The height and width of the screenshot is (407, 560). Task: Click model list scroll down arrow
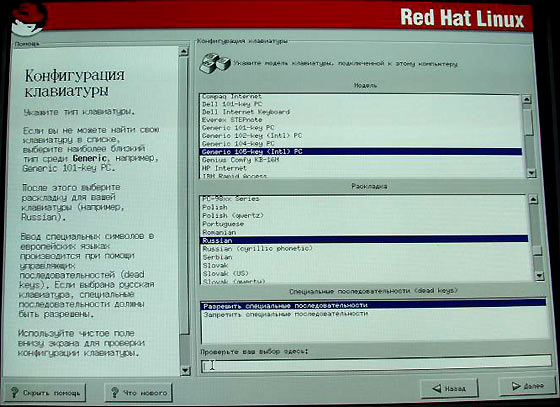point(532,173)
